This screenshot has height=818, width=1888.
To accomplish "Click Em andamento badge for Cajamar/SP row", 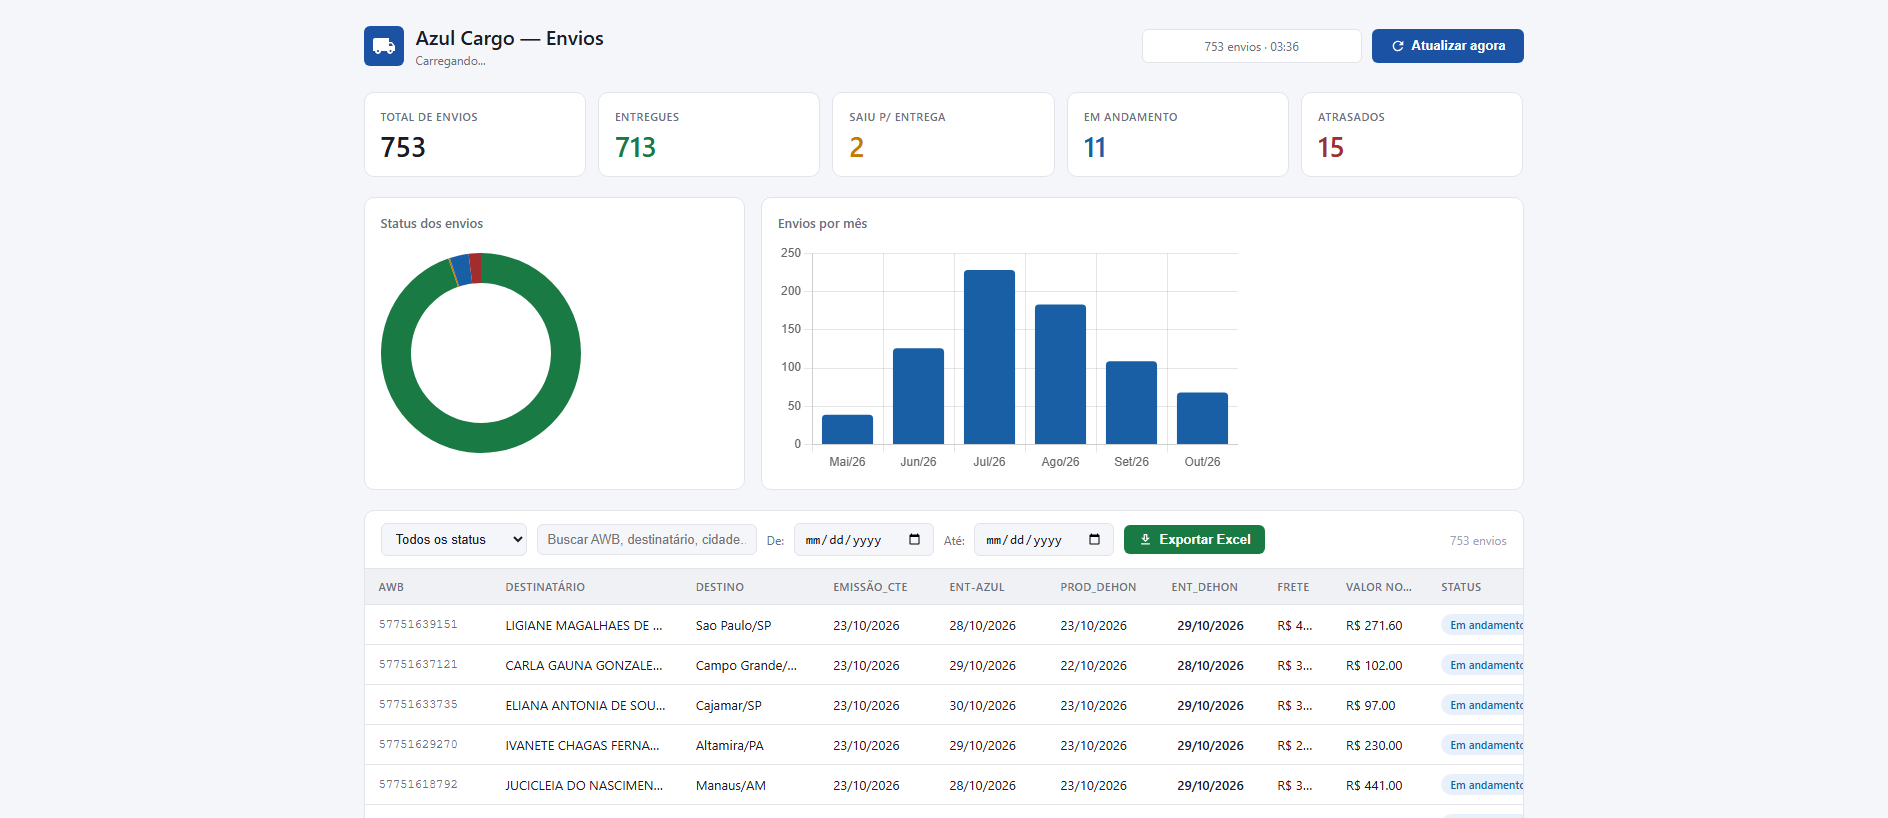I will click(x=1482, y=705).
